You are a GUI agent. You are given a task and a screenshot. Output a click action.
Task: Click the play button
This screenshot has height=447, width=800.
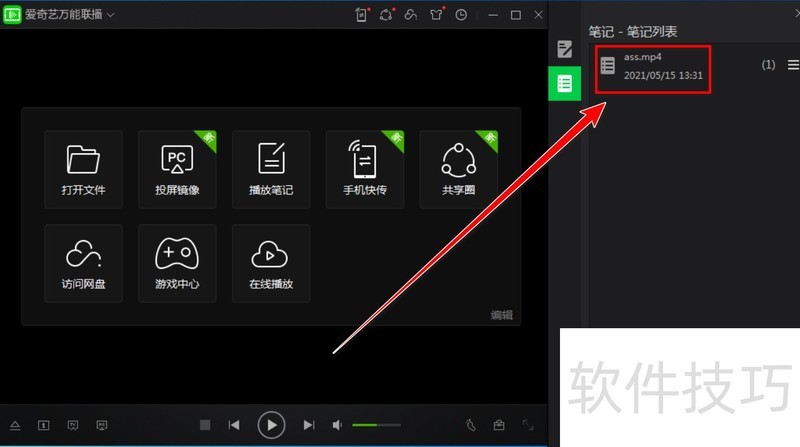pyautogui.click(x=271, y=425)
